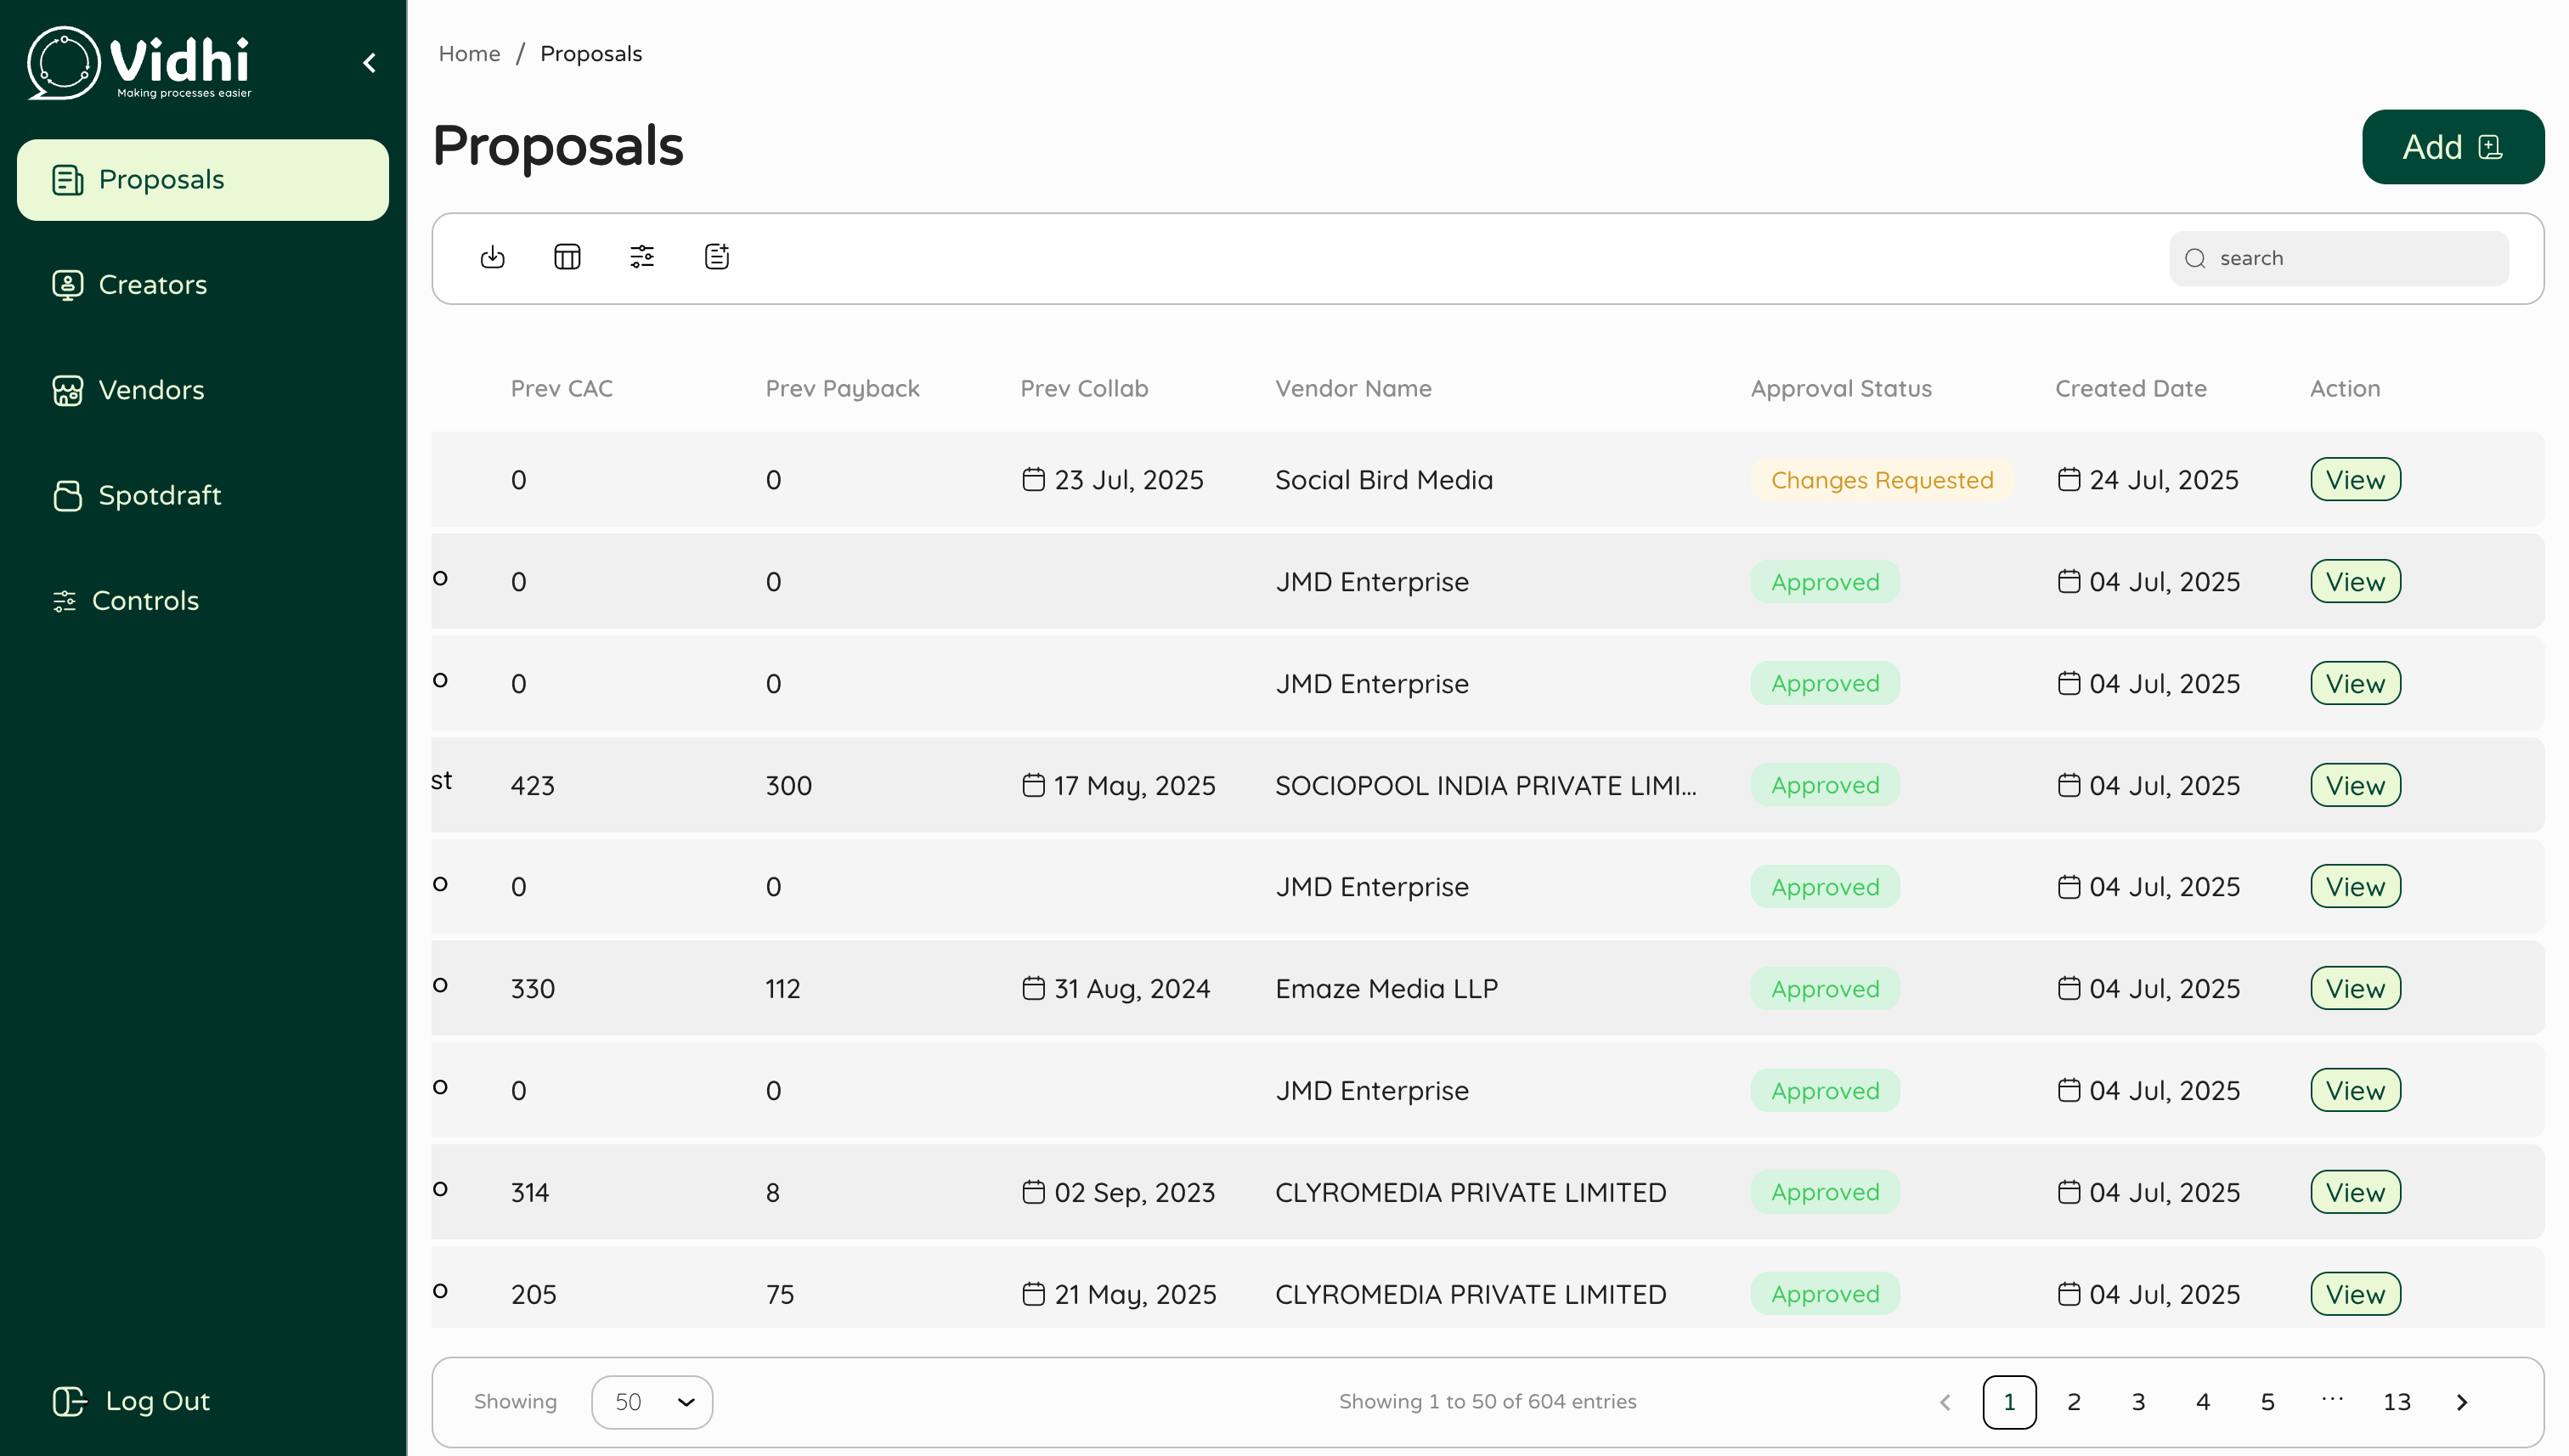Screen dimensions: 2569x1456
Task: Click Home in the breadcrumb
Action: pos(469,54)
